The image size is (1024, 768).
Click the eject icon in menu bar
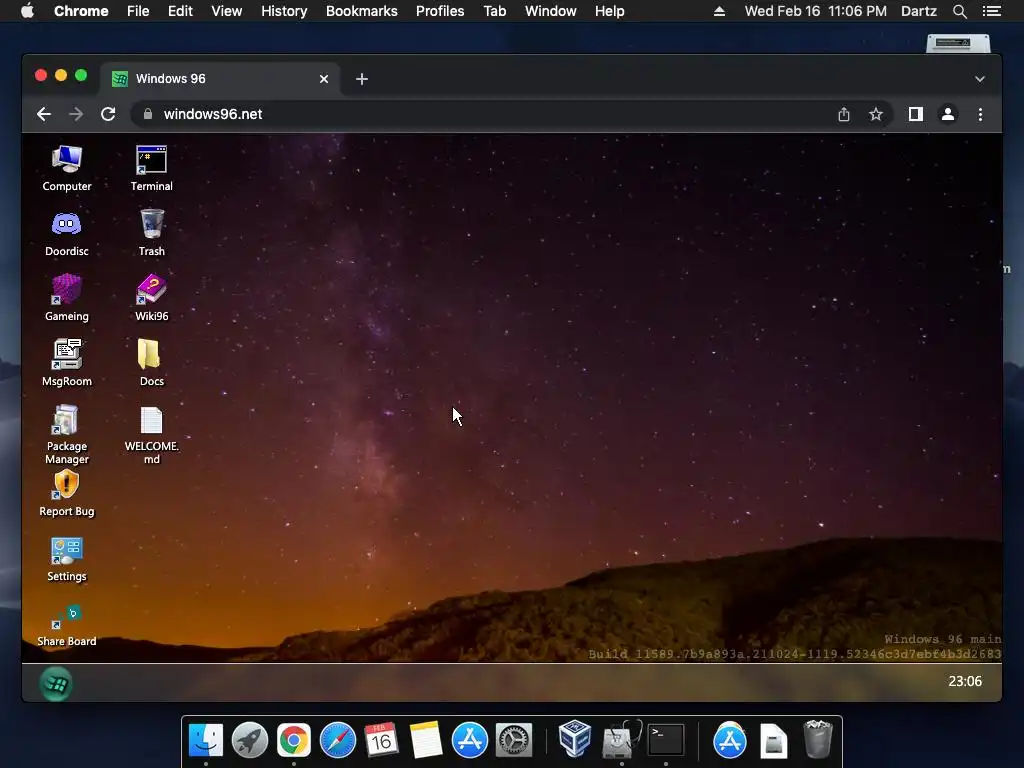[x=719, y=11]
